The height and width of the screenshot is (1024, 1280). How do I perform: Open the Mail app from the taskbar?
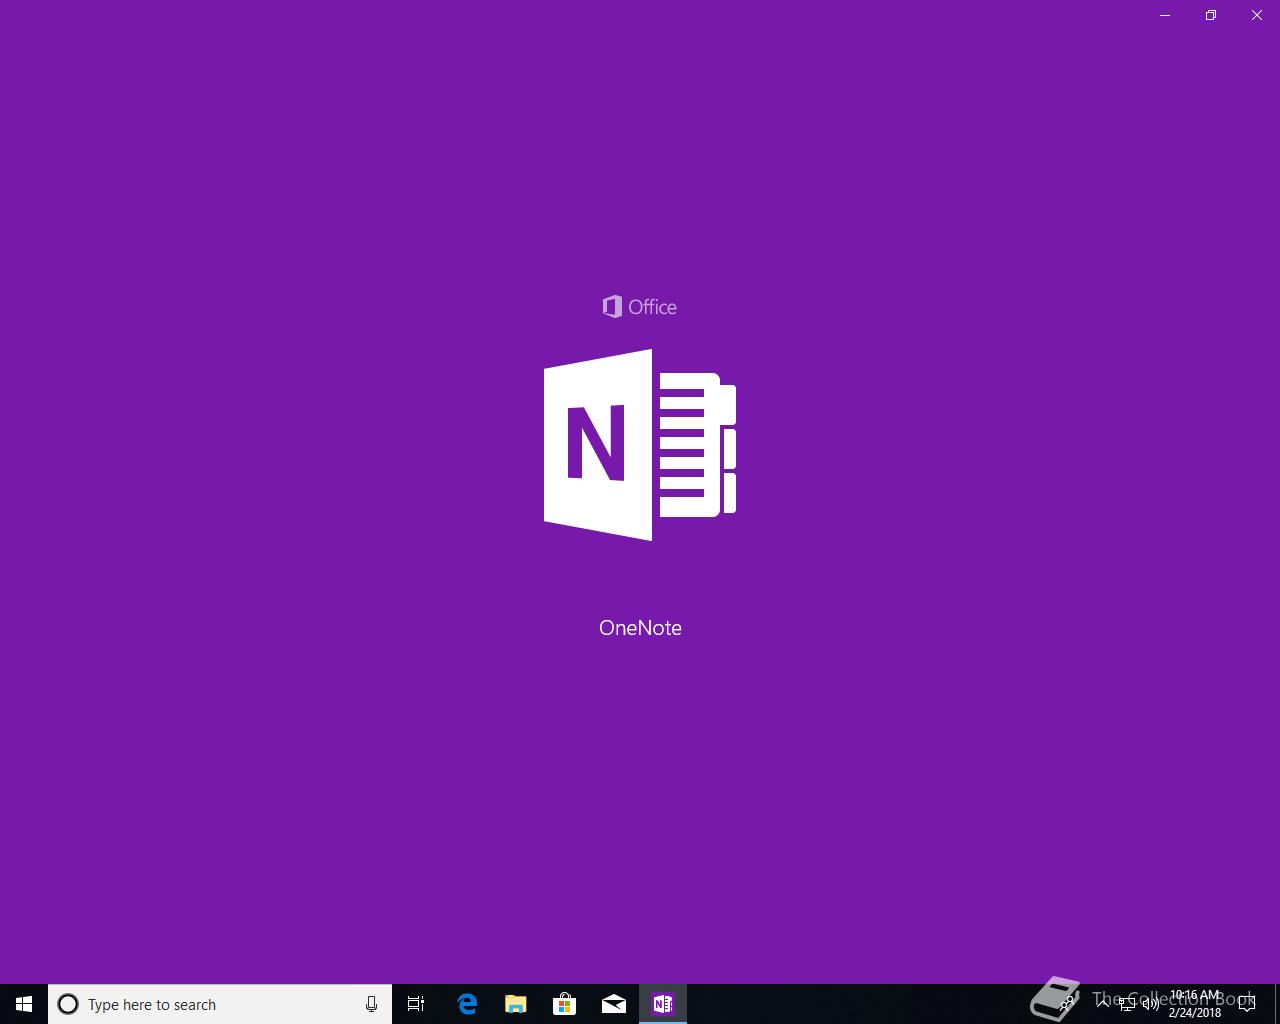point(614,1004)
